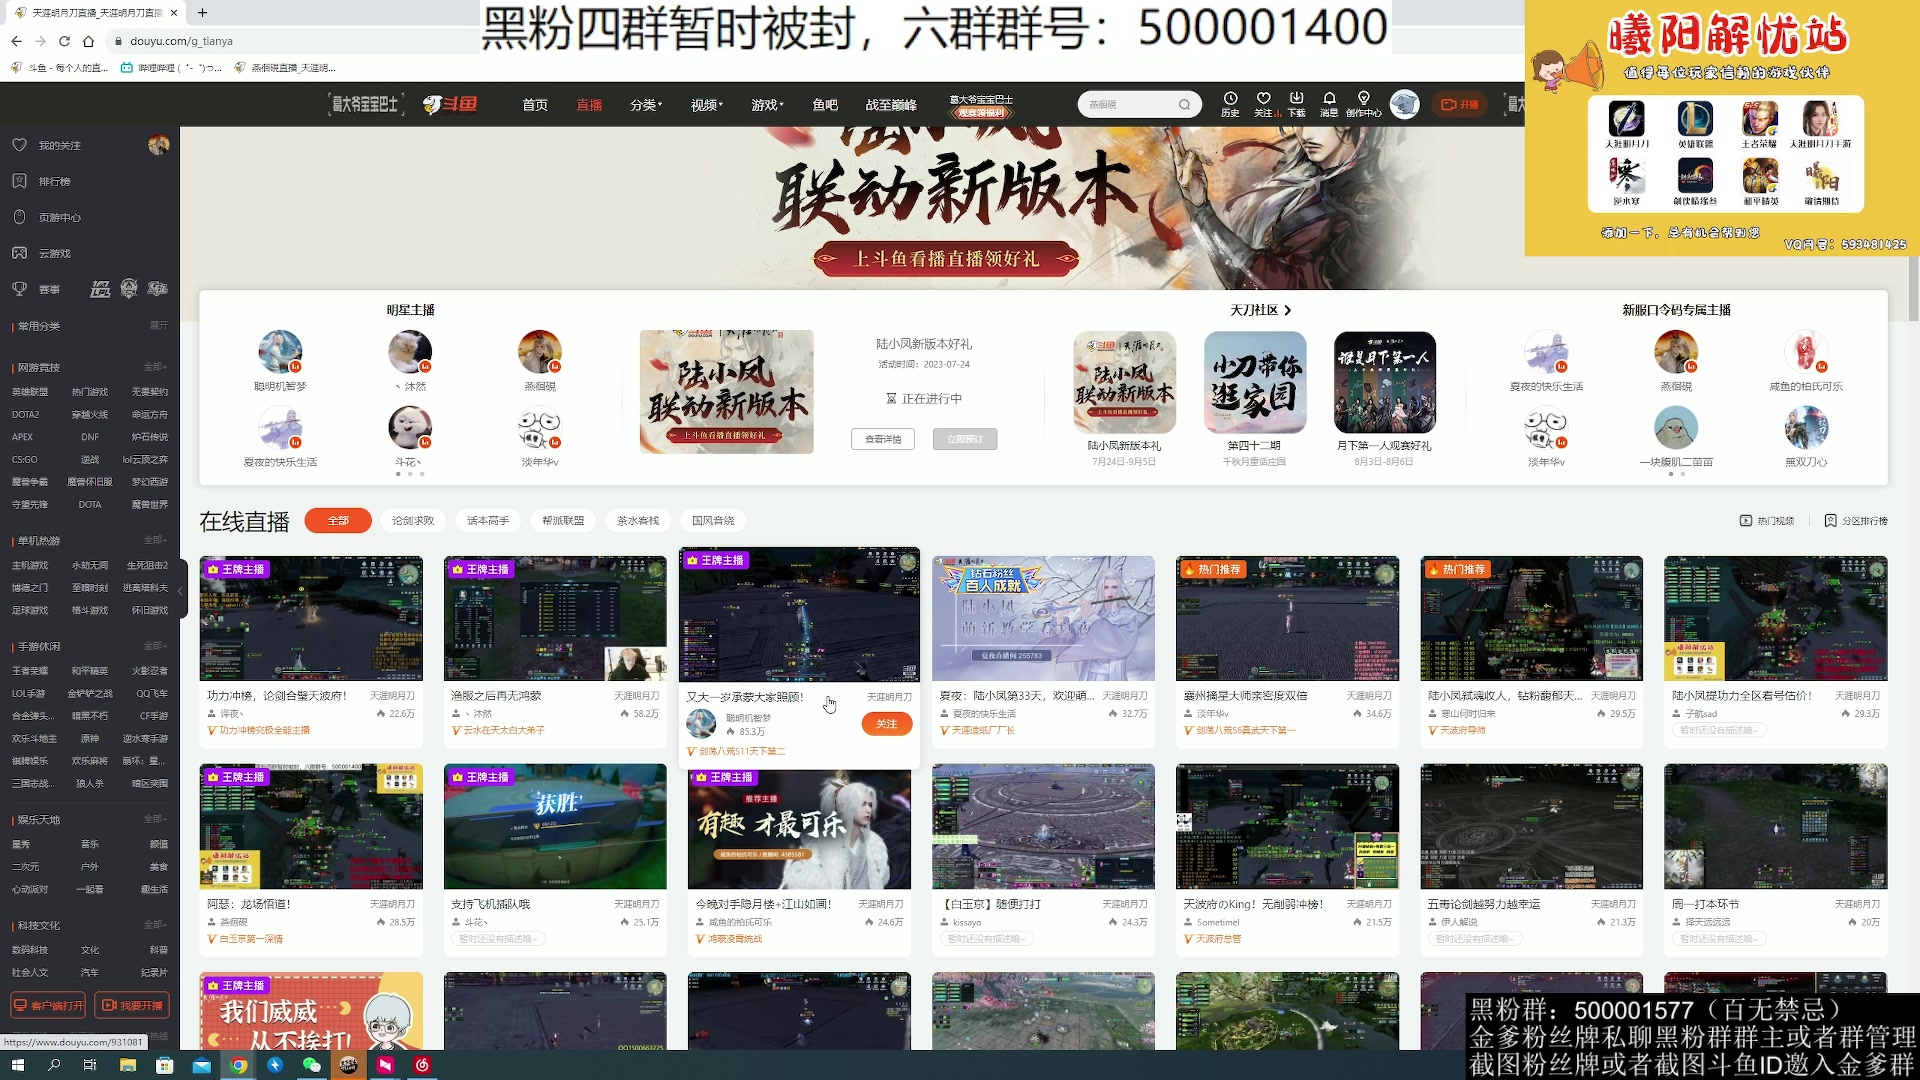Viewport: 1920px width, 1080px height.
Task: Select the 我的关注 sidebar heart icon
Action: (20, 144)
